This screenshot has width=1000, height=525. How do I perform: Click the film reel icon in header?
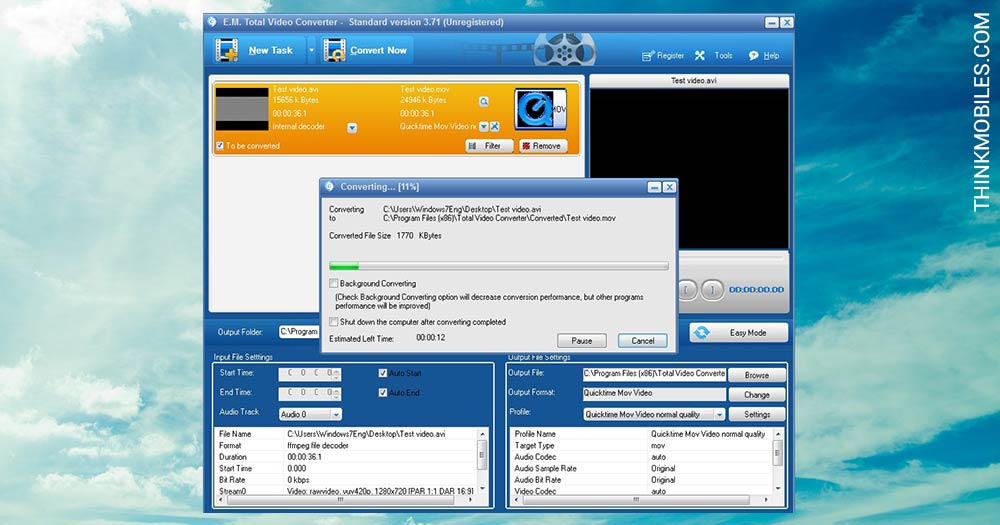tap(564, 50)
